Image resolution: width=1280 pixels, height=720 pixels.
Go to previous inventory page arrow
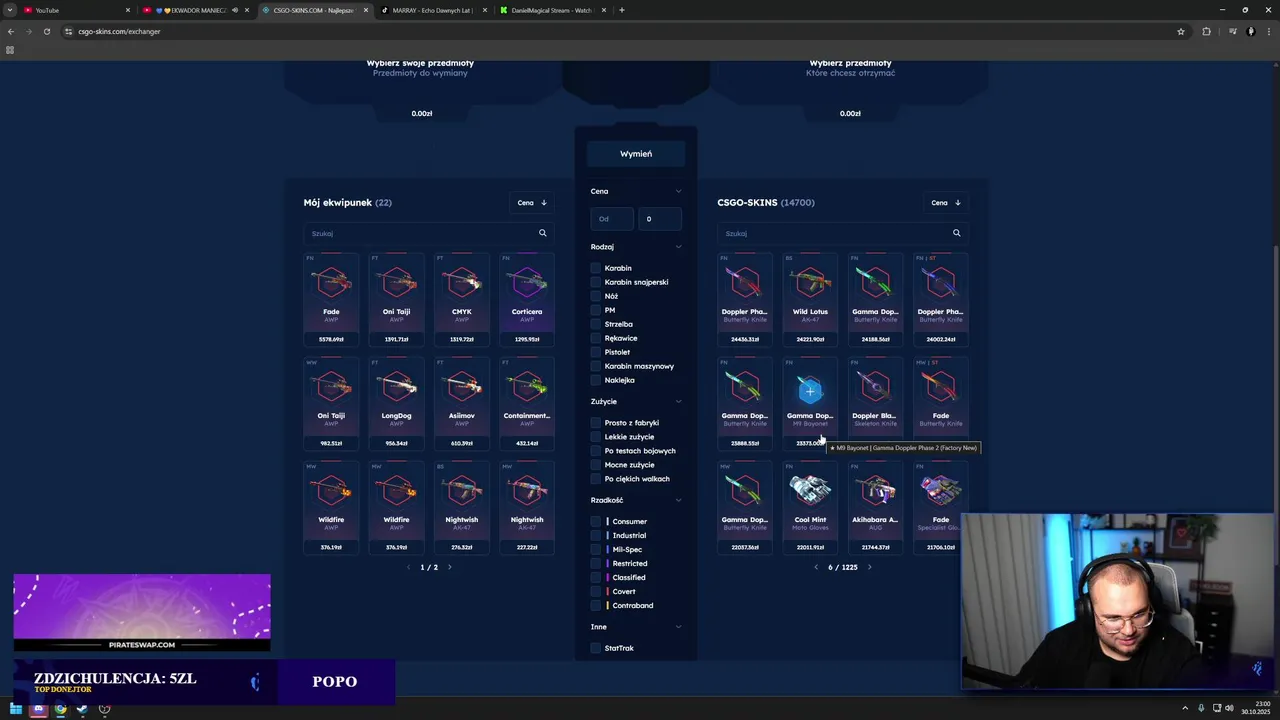(x=408, y=567)
